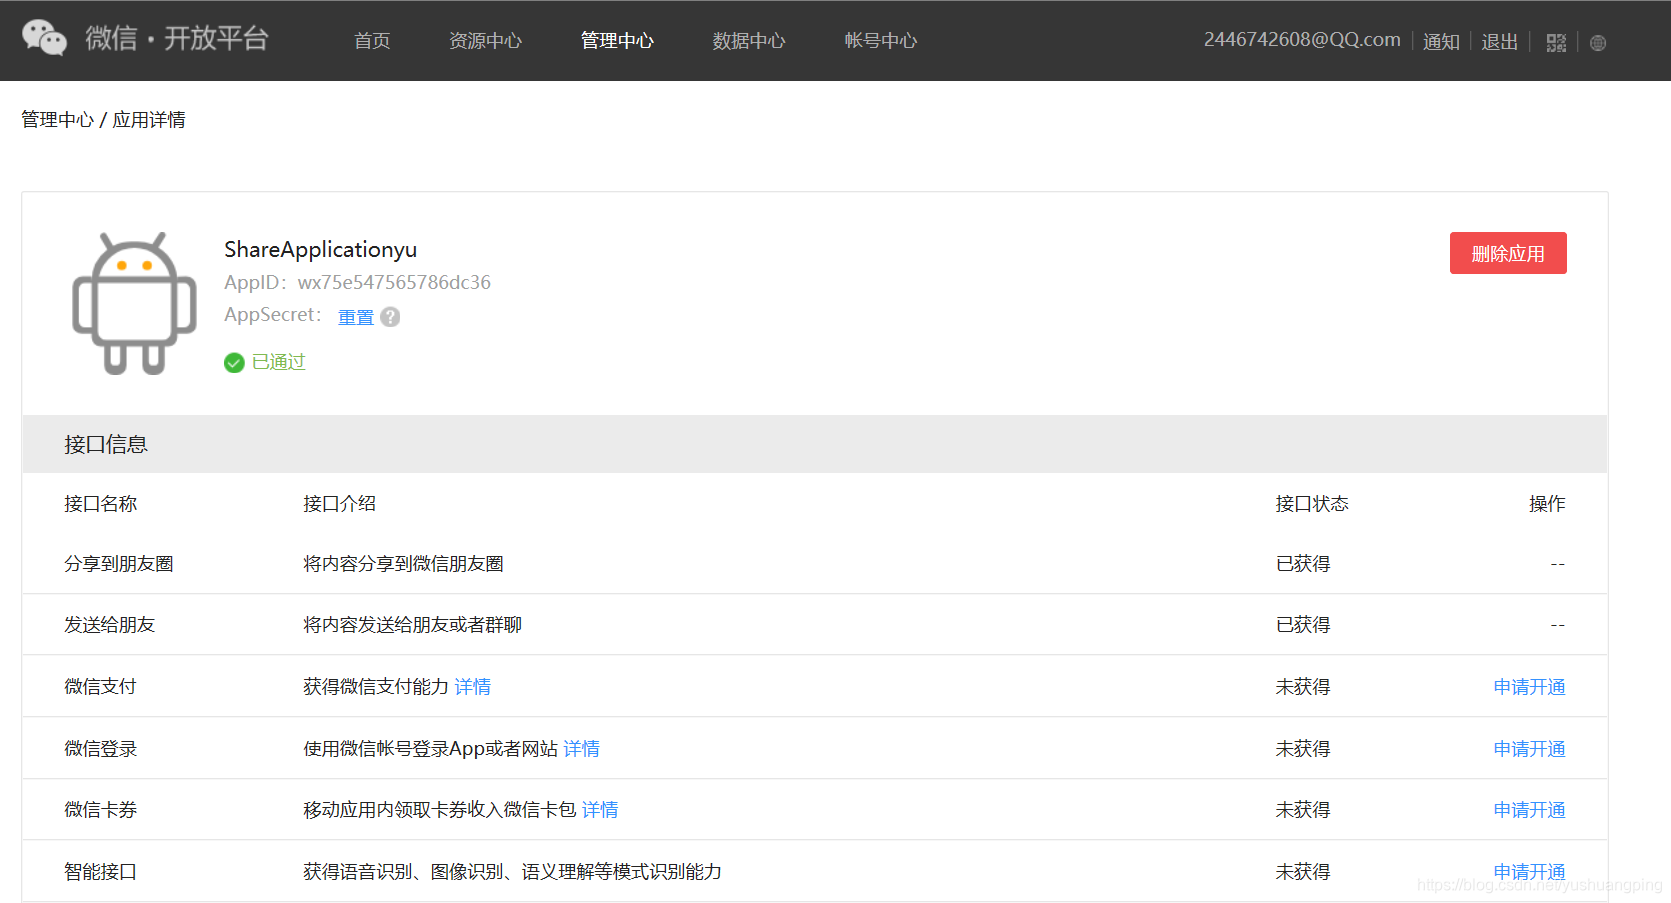
Task: Open the QR code icon in header
Action: click(1556, 43)
